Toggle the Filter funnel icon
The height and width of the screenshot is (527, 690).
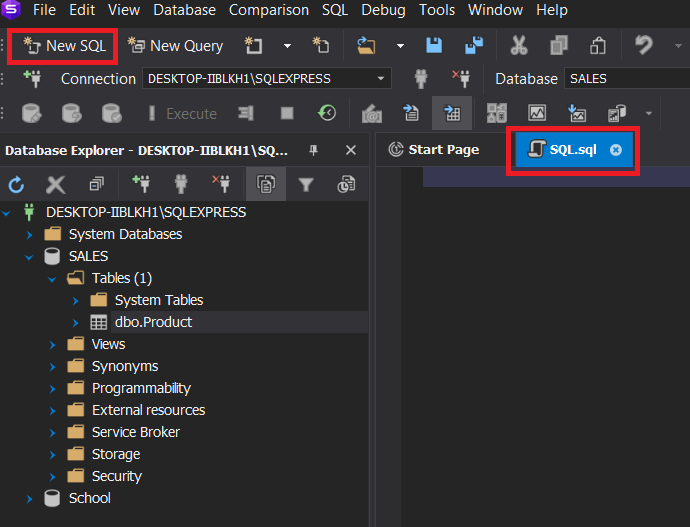click(306, 184)
